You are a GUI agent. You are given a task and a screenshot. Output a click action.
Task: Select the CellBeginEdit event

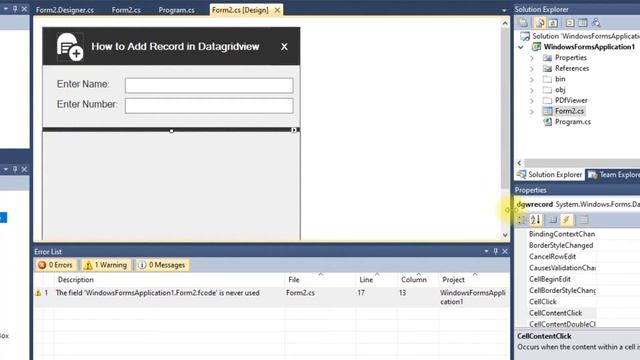pos(549,279)
